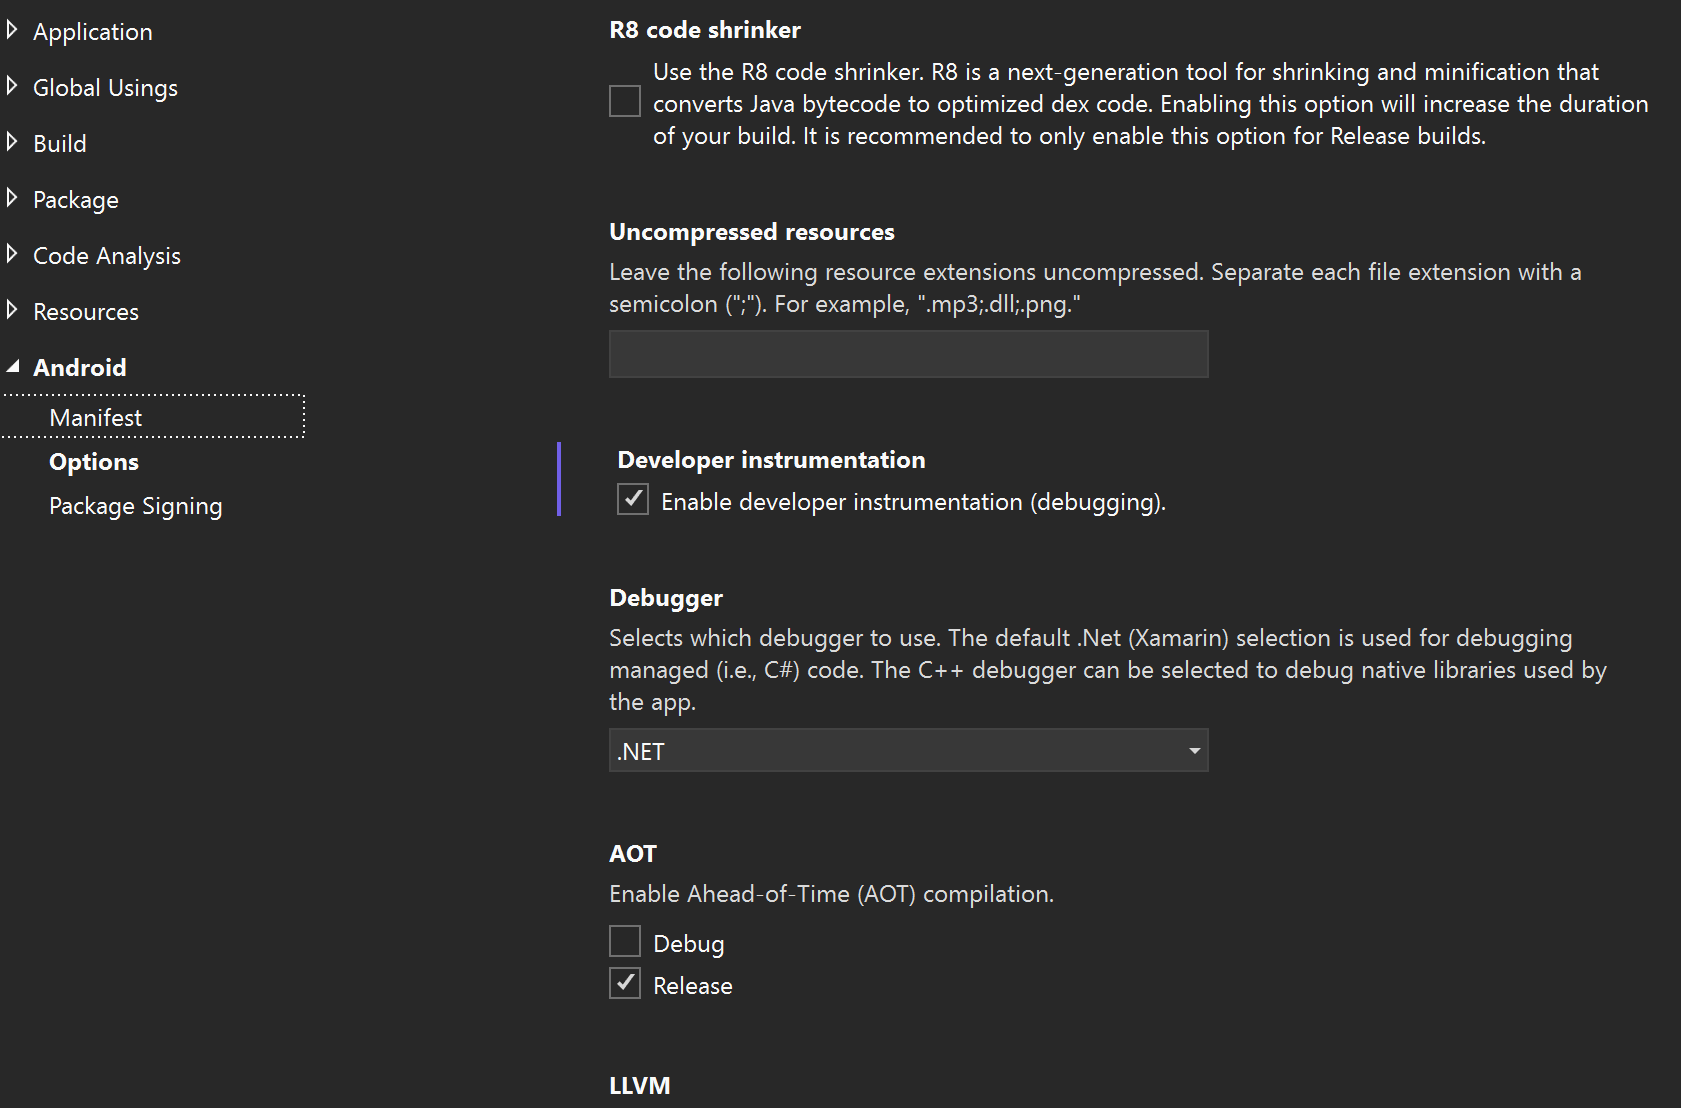The width and height of the screenshot is (1681, 1108).
Task: Select the Options page
Action: click(93, 461)
